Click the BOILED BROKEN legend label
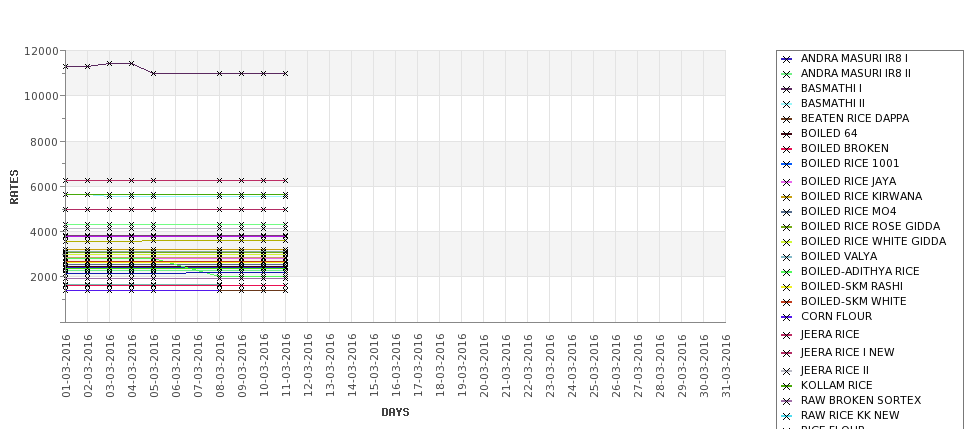This screenshot has height=429, width=975. coord(844,148)
